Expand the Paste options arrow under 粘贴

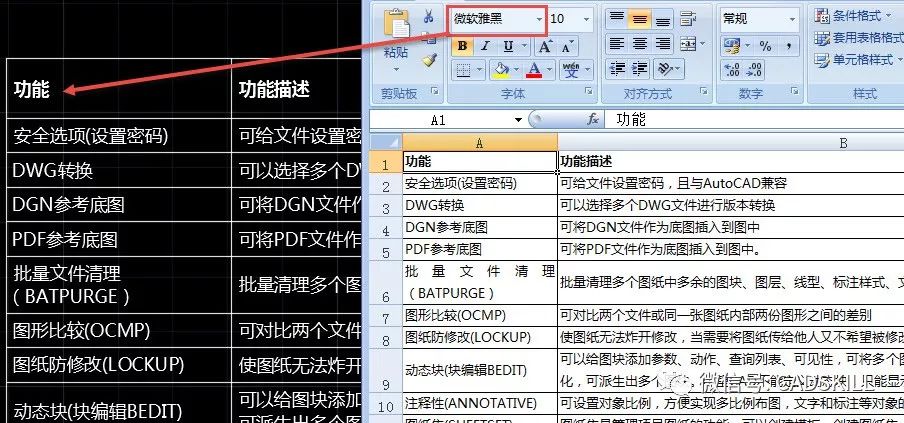[x=396, y=69]
